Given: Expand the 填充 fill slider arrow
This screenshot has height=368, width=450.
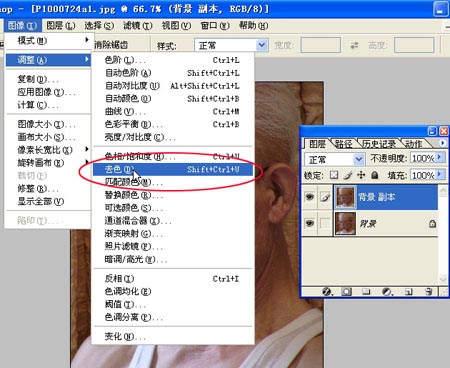Looking at the screenshot, I should [440, 175].
